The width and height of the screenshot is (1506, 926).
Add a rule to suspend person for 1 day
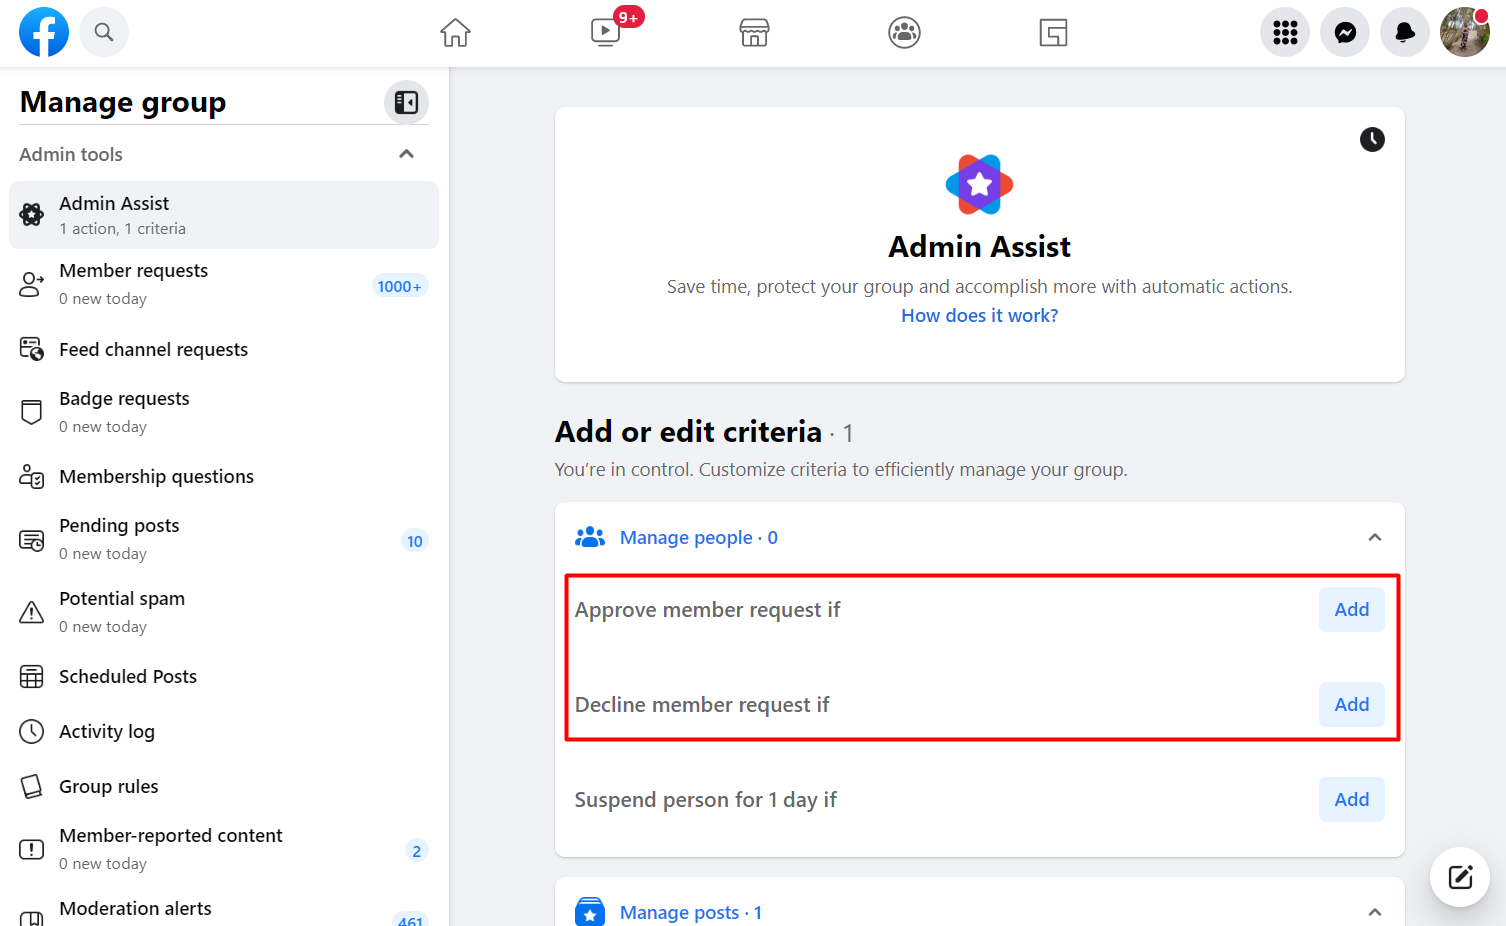[x=1351, y=799]
